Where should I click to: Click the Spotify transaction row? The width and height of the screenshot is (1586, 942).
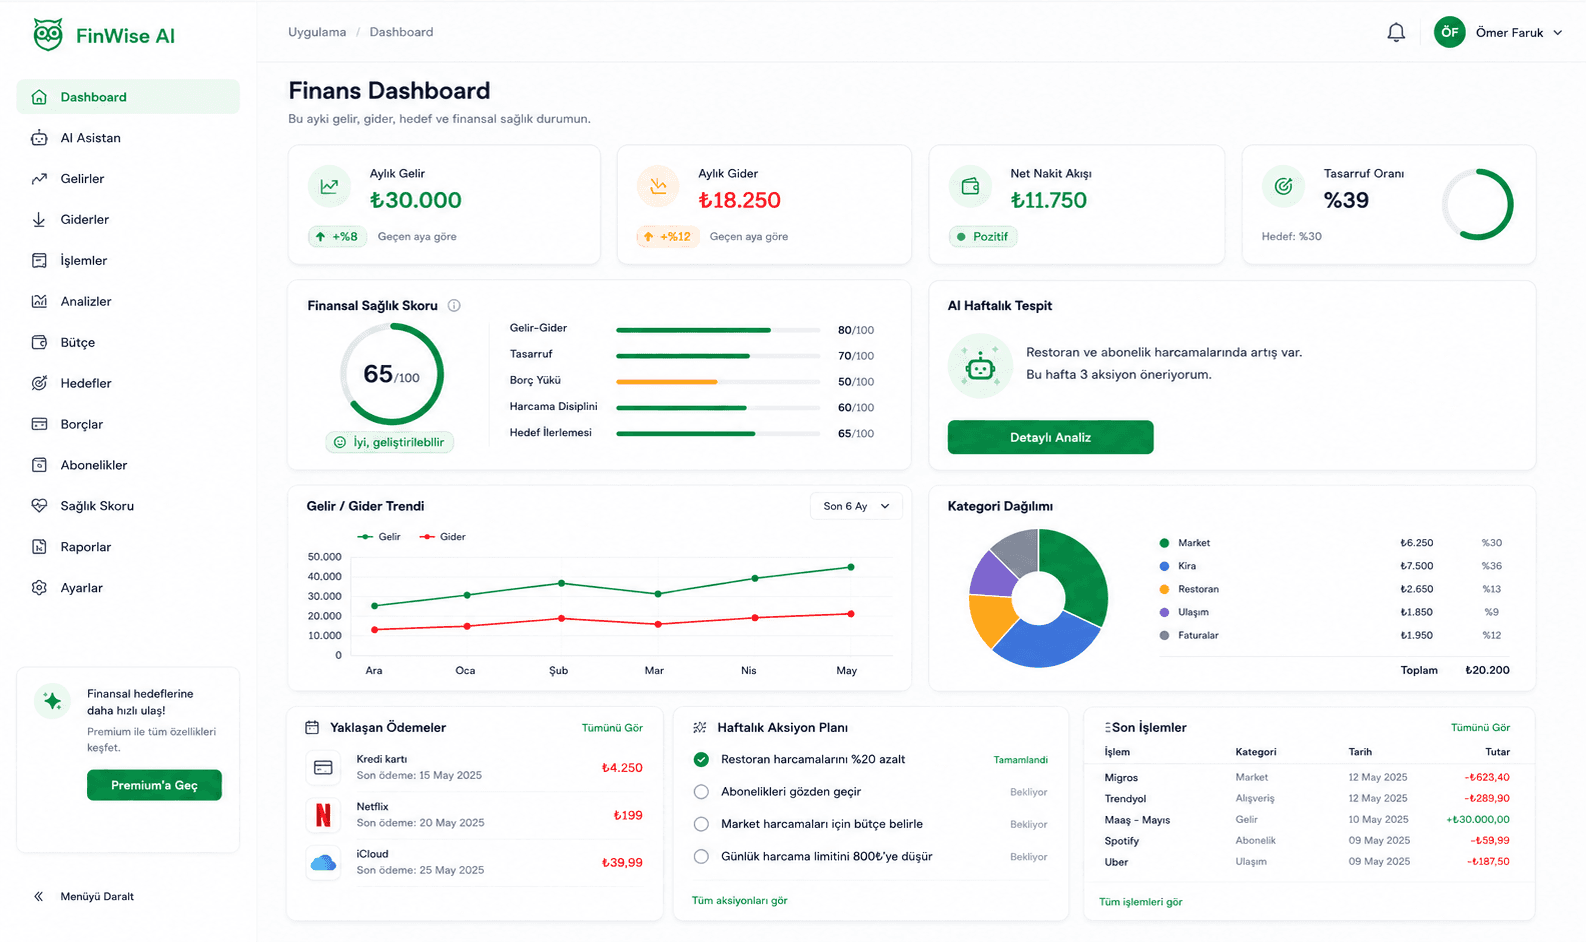1308,841
